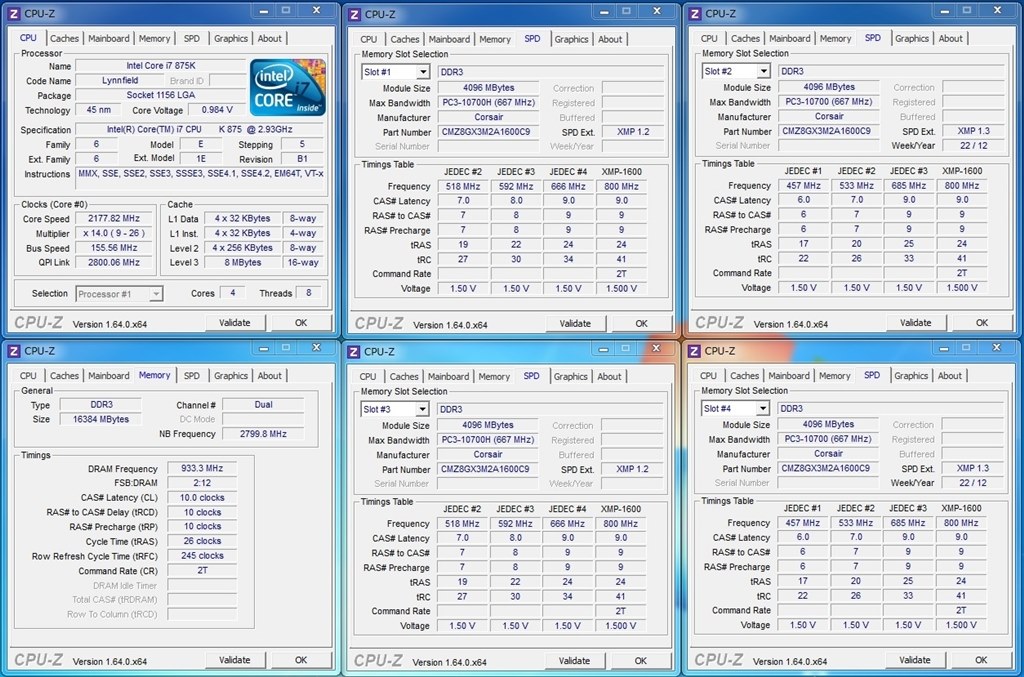Click the DRAM Frequency value '933.3 MHz'
The width and height of the screenshot is (1024, 677).
[x=202, y=468]
